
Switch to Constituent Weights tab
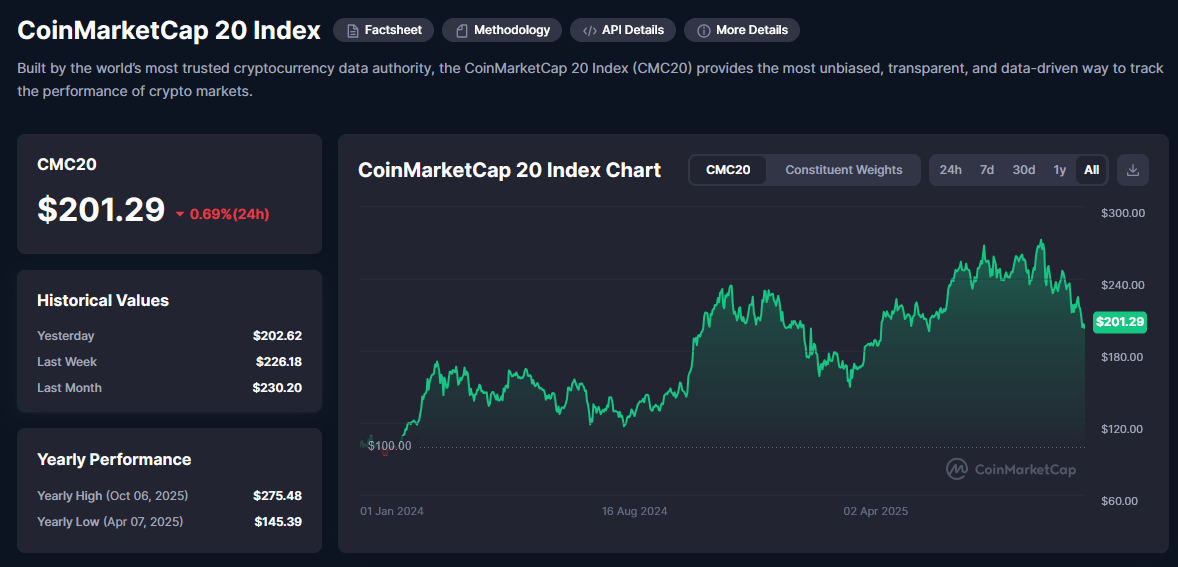click(844, 170)
